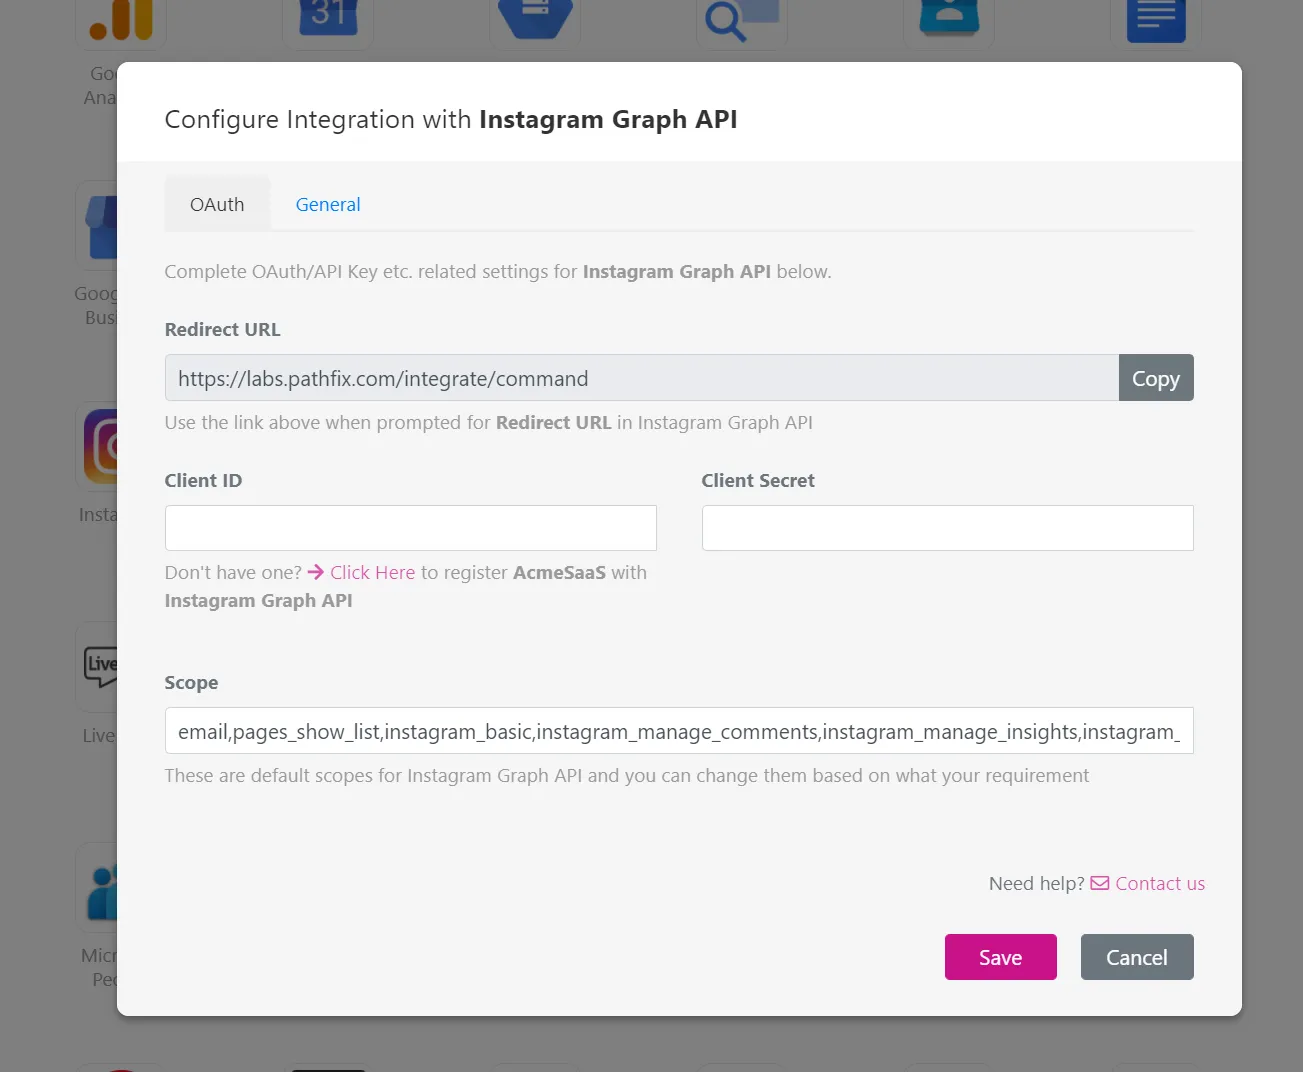Click the LiveChat icon in the background
Image resolution: width=1303 pixels, height=1072 pixels.
(100, 666)
